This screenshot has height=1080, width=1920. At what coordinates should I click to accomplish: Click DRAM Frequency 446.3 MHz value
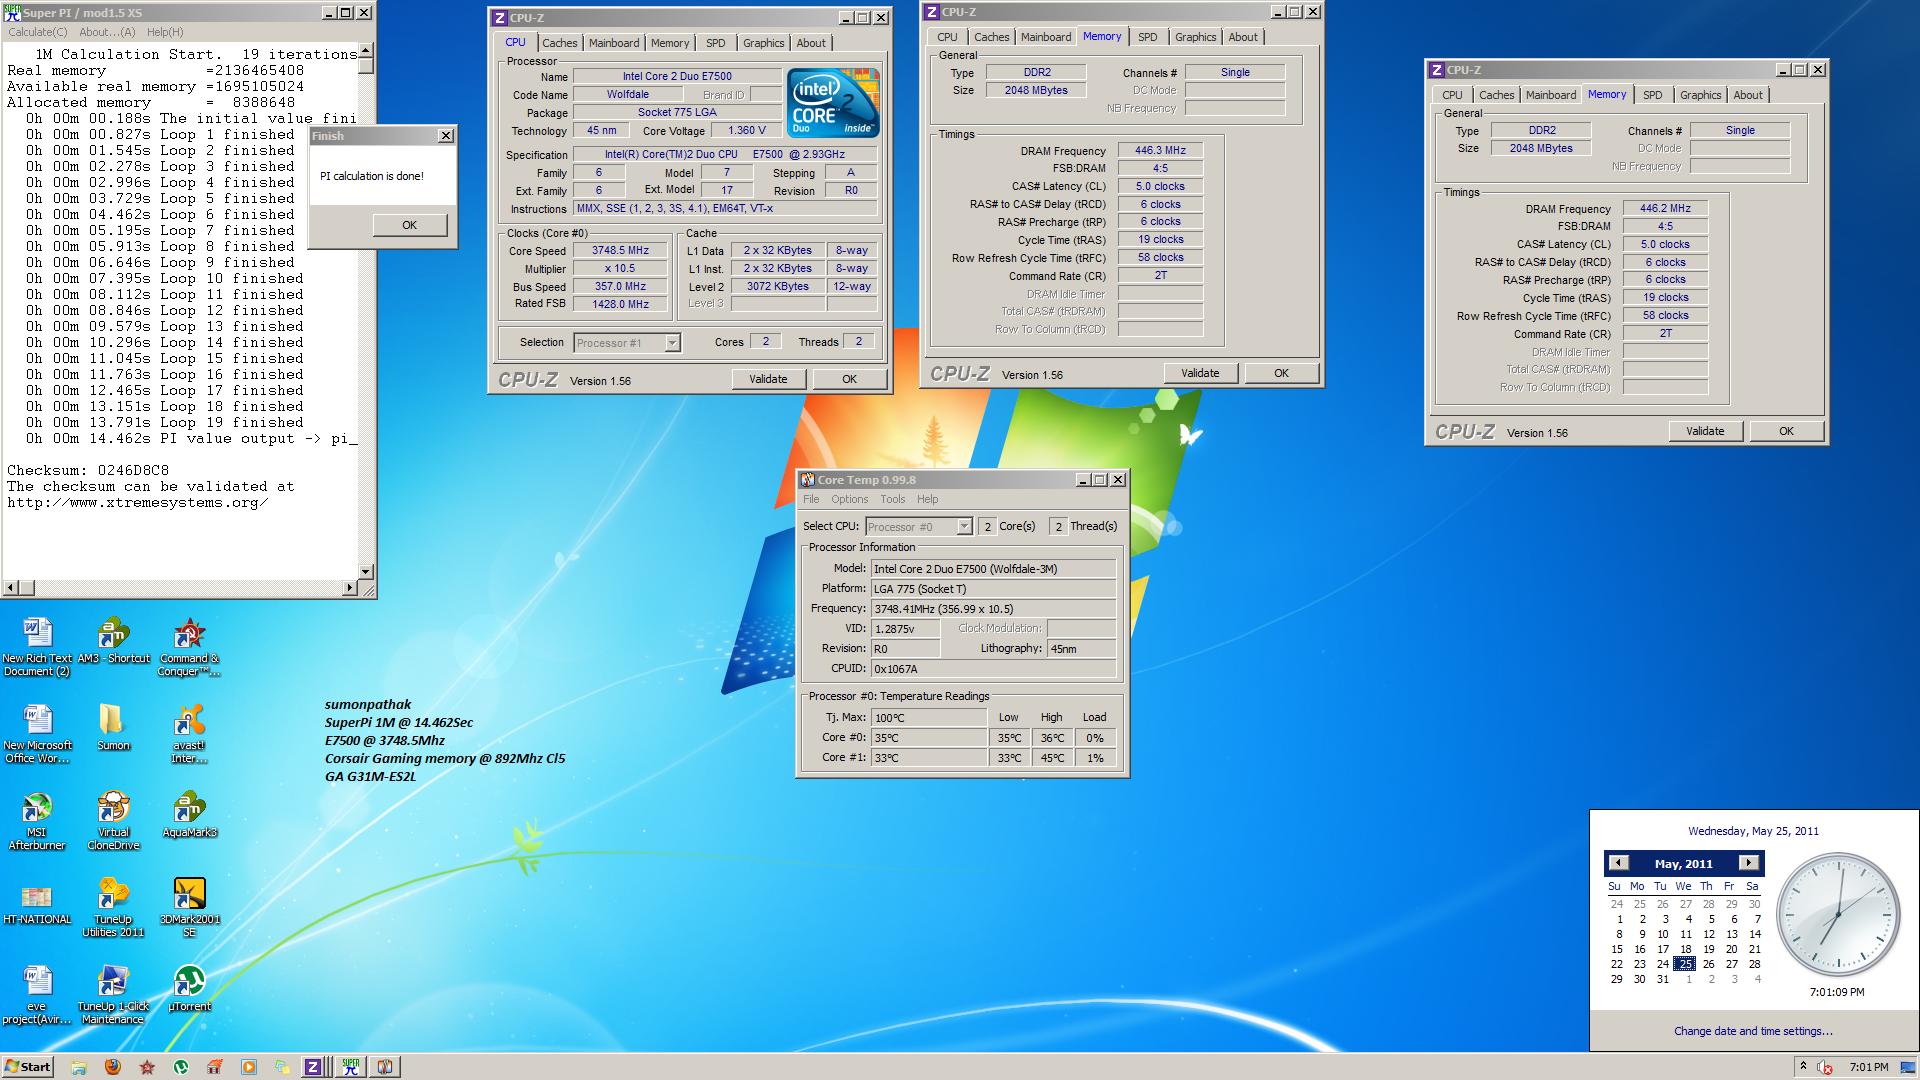click(x=1160, y=150)
